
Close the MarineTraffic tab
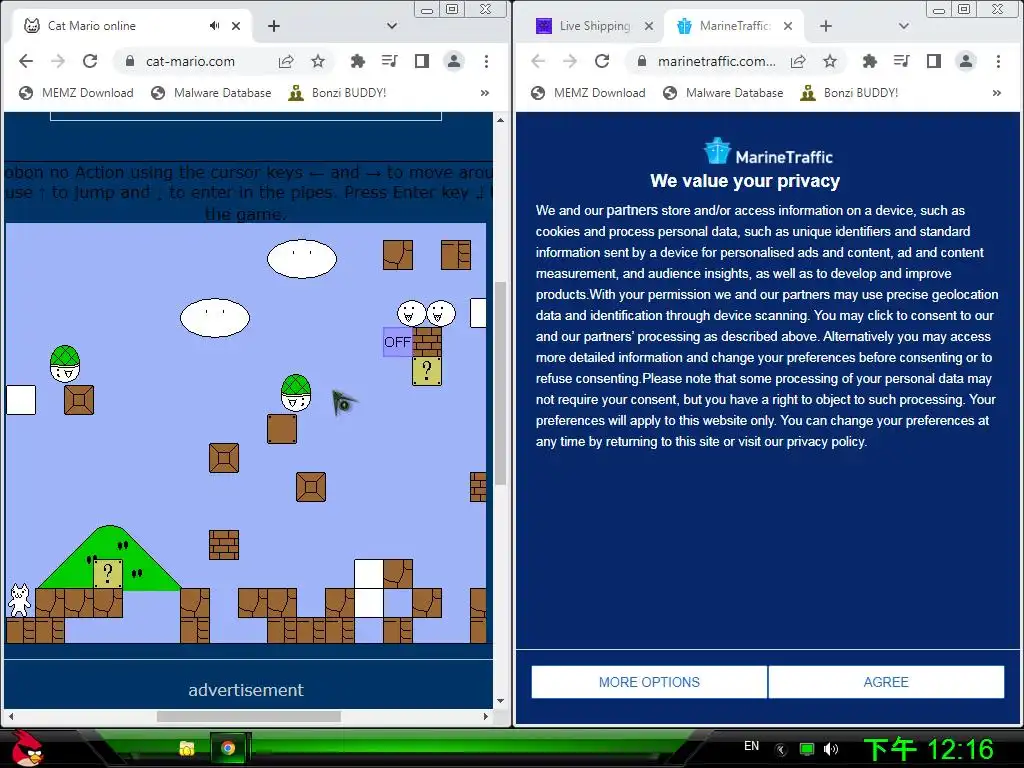[x=788, y=26]
